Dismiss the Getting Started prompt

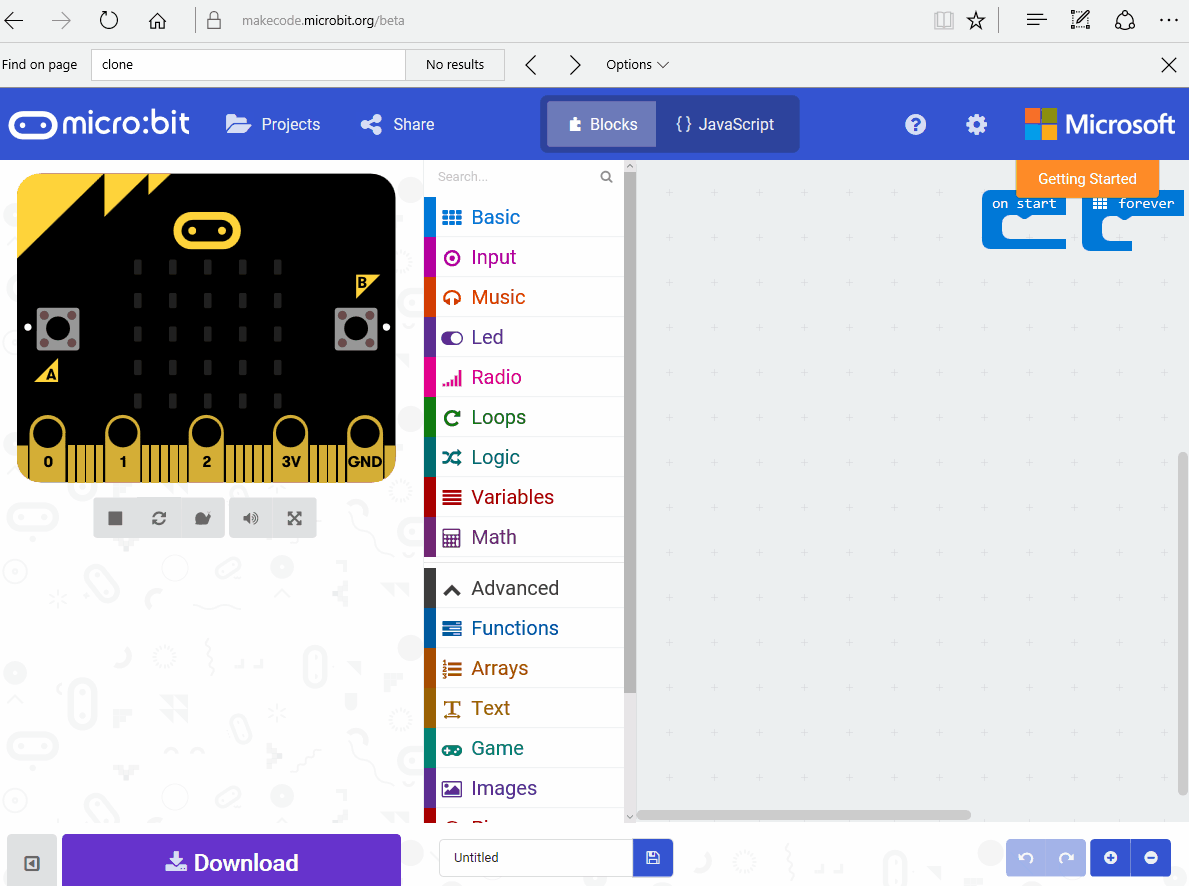[1087, 178]
